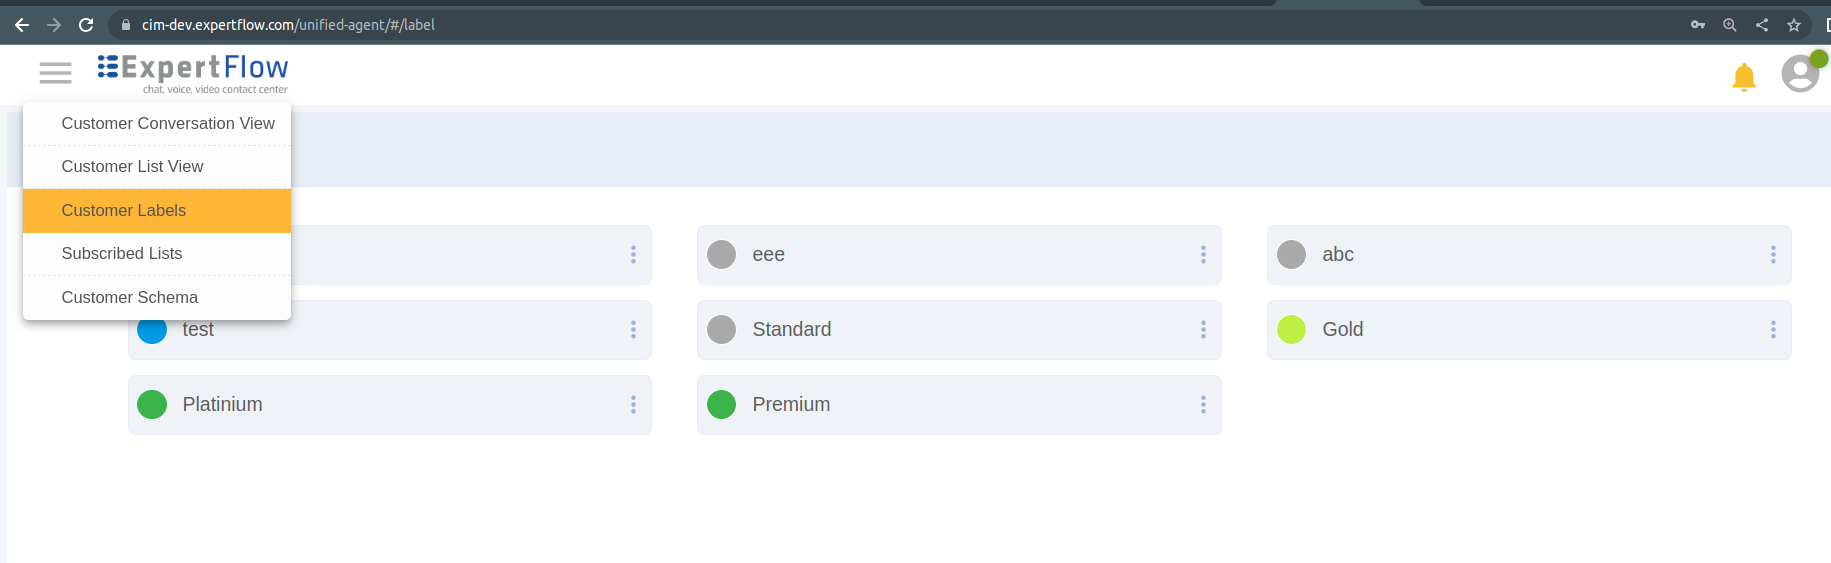The height and width of the screenshot is (563, 1831).
Task: Open three-dot menu for Premium label
Action: pyautogui.click(x=1203, y=405)
